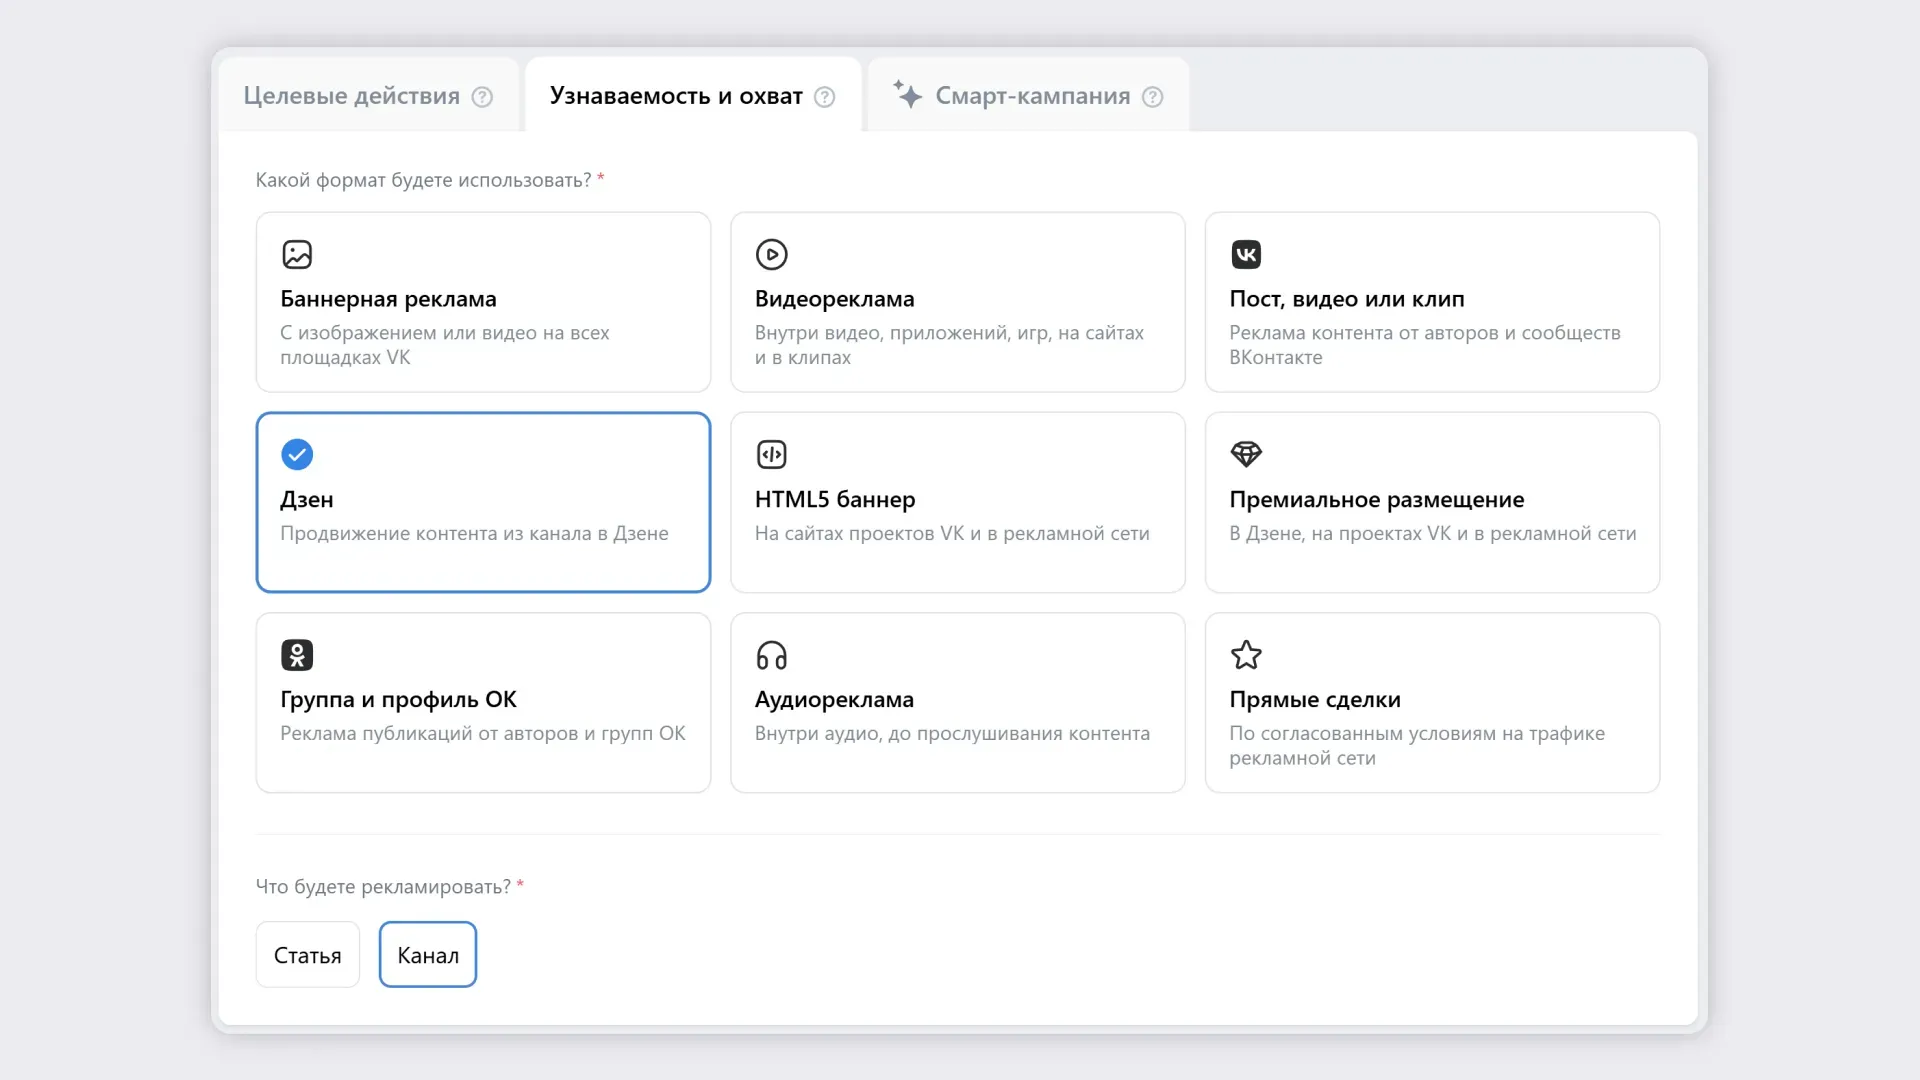Click description 'По согласованным условиям на трафике рекламной сети'
1920x1080 pixels.
point(1417,745)
